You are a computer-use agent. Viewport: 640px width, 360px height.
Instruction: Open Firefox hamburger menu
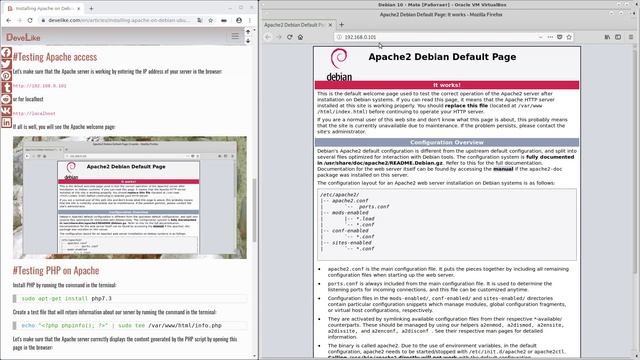pyautogui.click(x=631, y=37)
